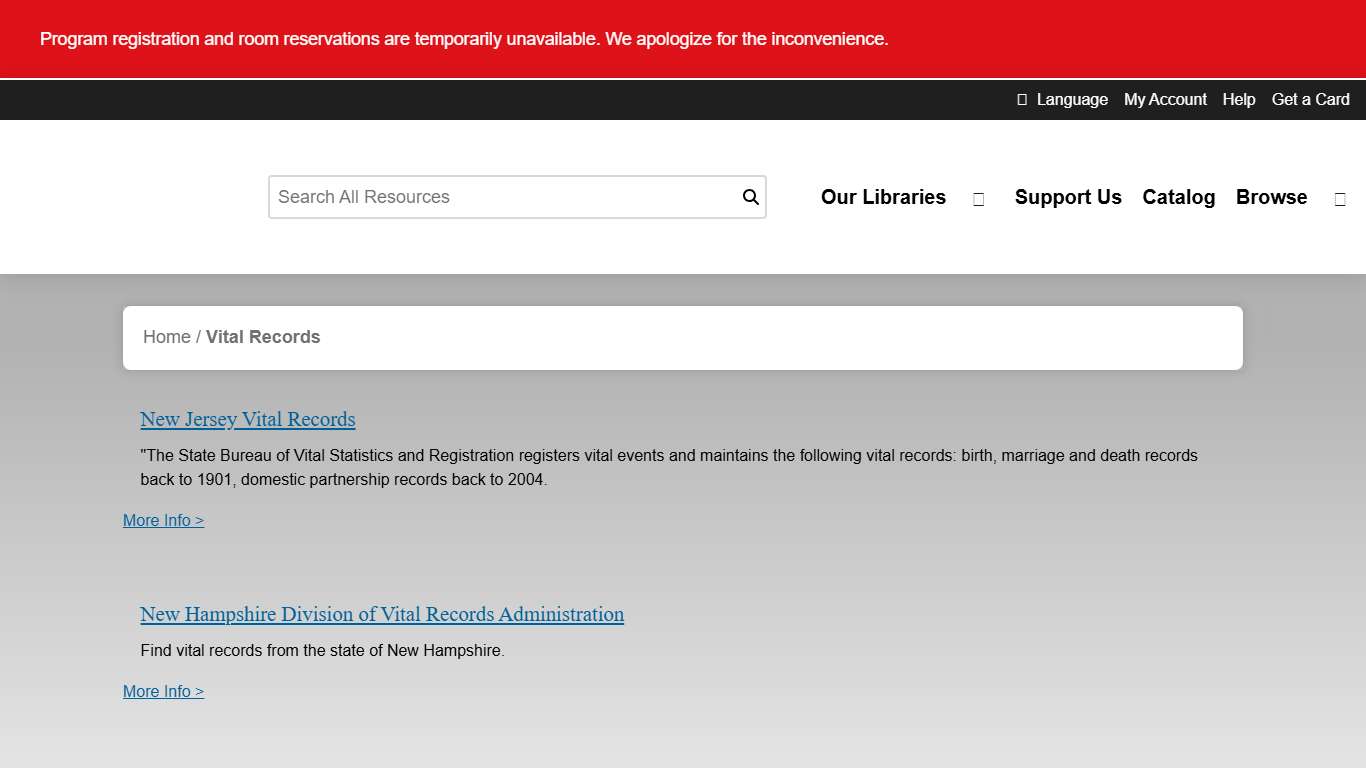Return to Home via the breadcrumb
This screenshot has width=1366, height=768.
pos(166,337)
